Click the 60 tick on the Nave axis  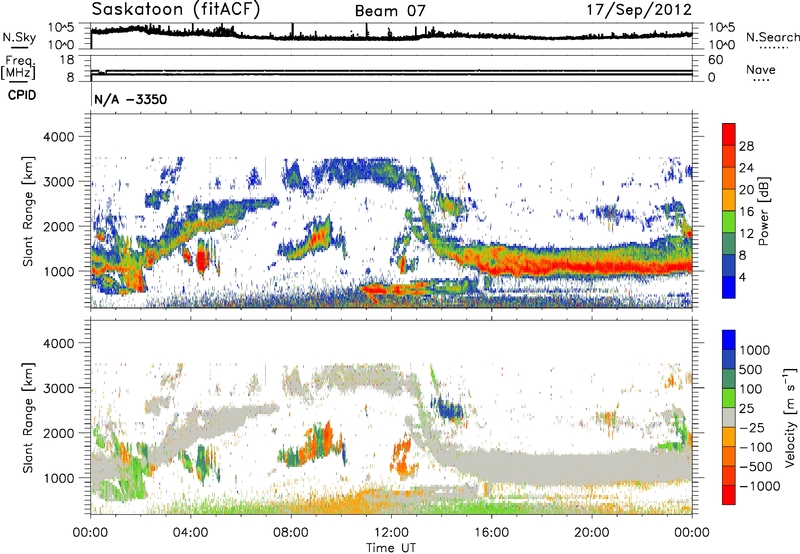click(x=715, y=60)
